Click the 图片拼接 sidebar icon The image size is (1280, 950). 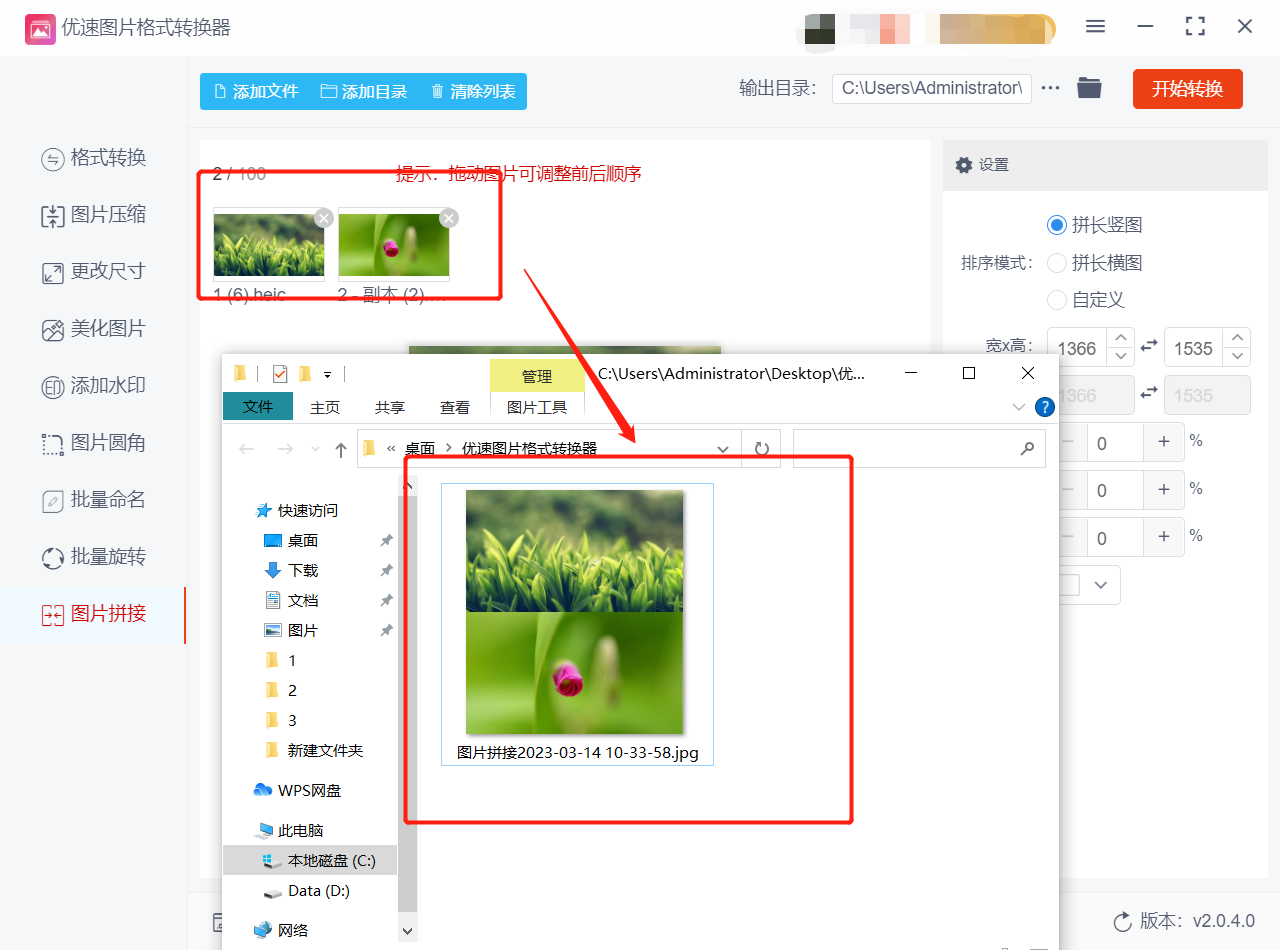(53, 615)
